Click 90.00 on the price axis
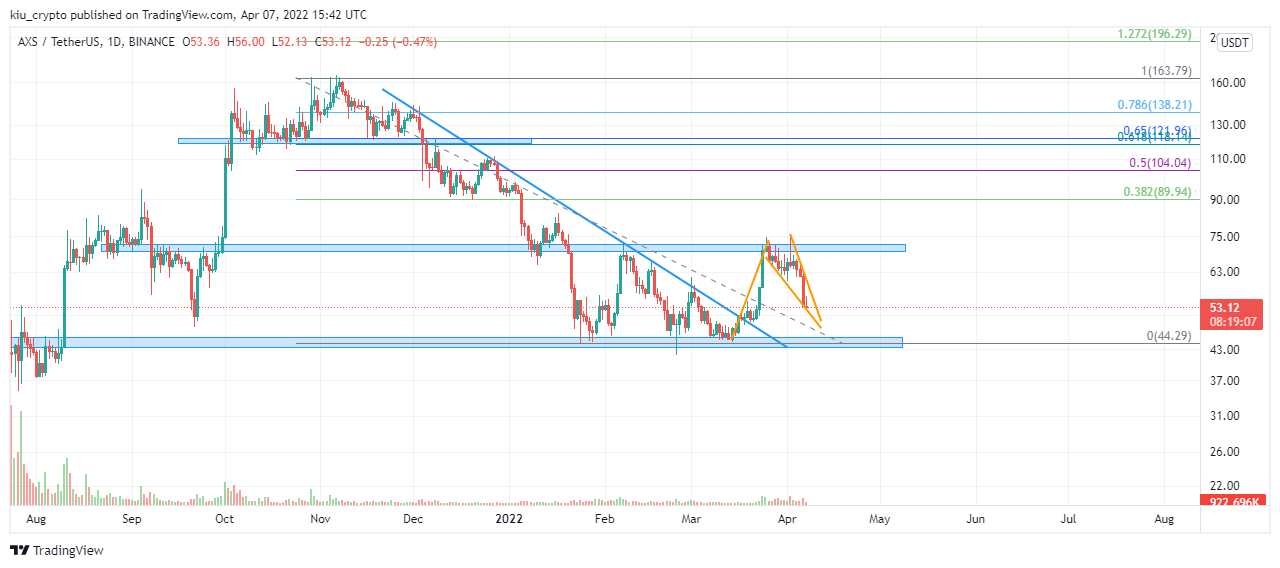The width and height of the screenshot is (1280, 568). (x=1226, y=200)
